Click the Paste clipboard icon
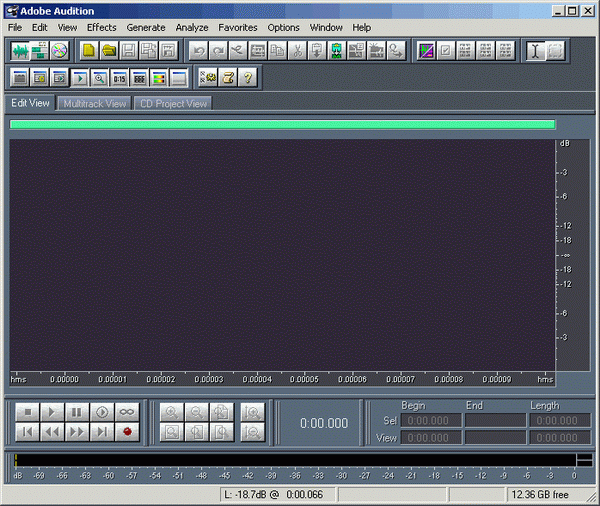 point(317,51)
